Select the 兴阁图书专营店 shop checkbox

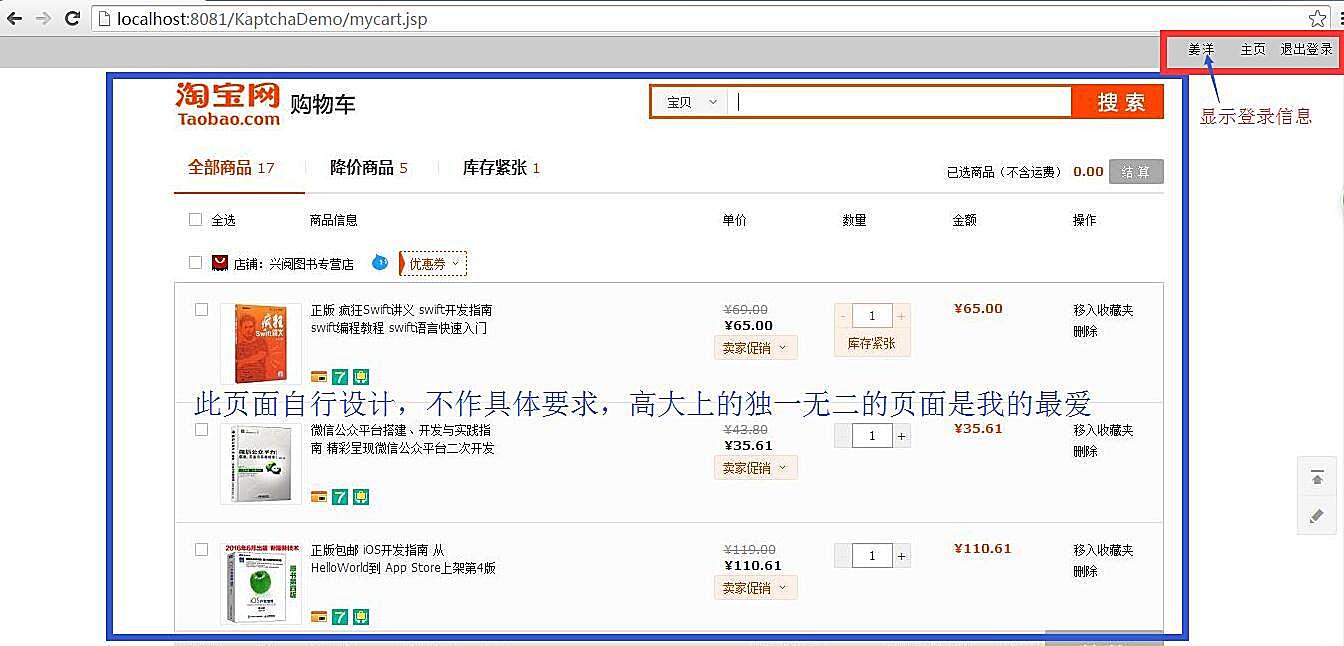coord(196,263)
